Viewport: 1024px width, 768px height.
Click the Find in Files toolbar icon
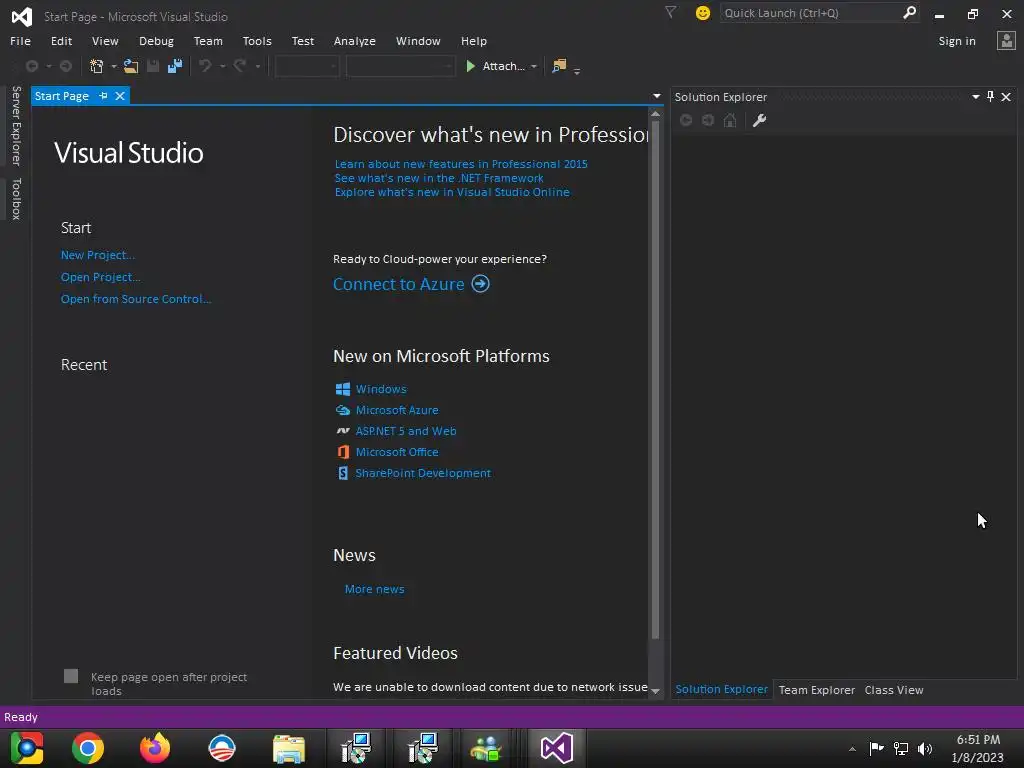tap(559, 66)
